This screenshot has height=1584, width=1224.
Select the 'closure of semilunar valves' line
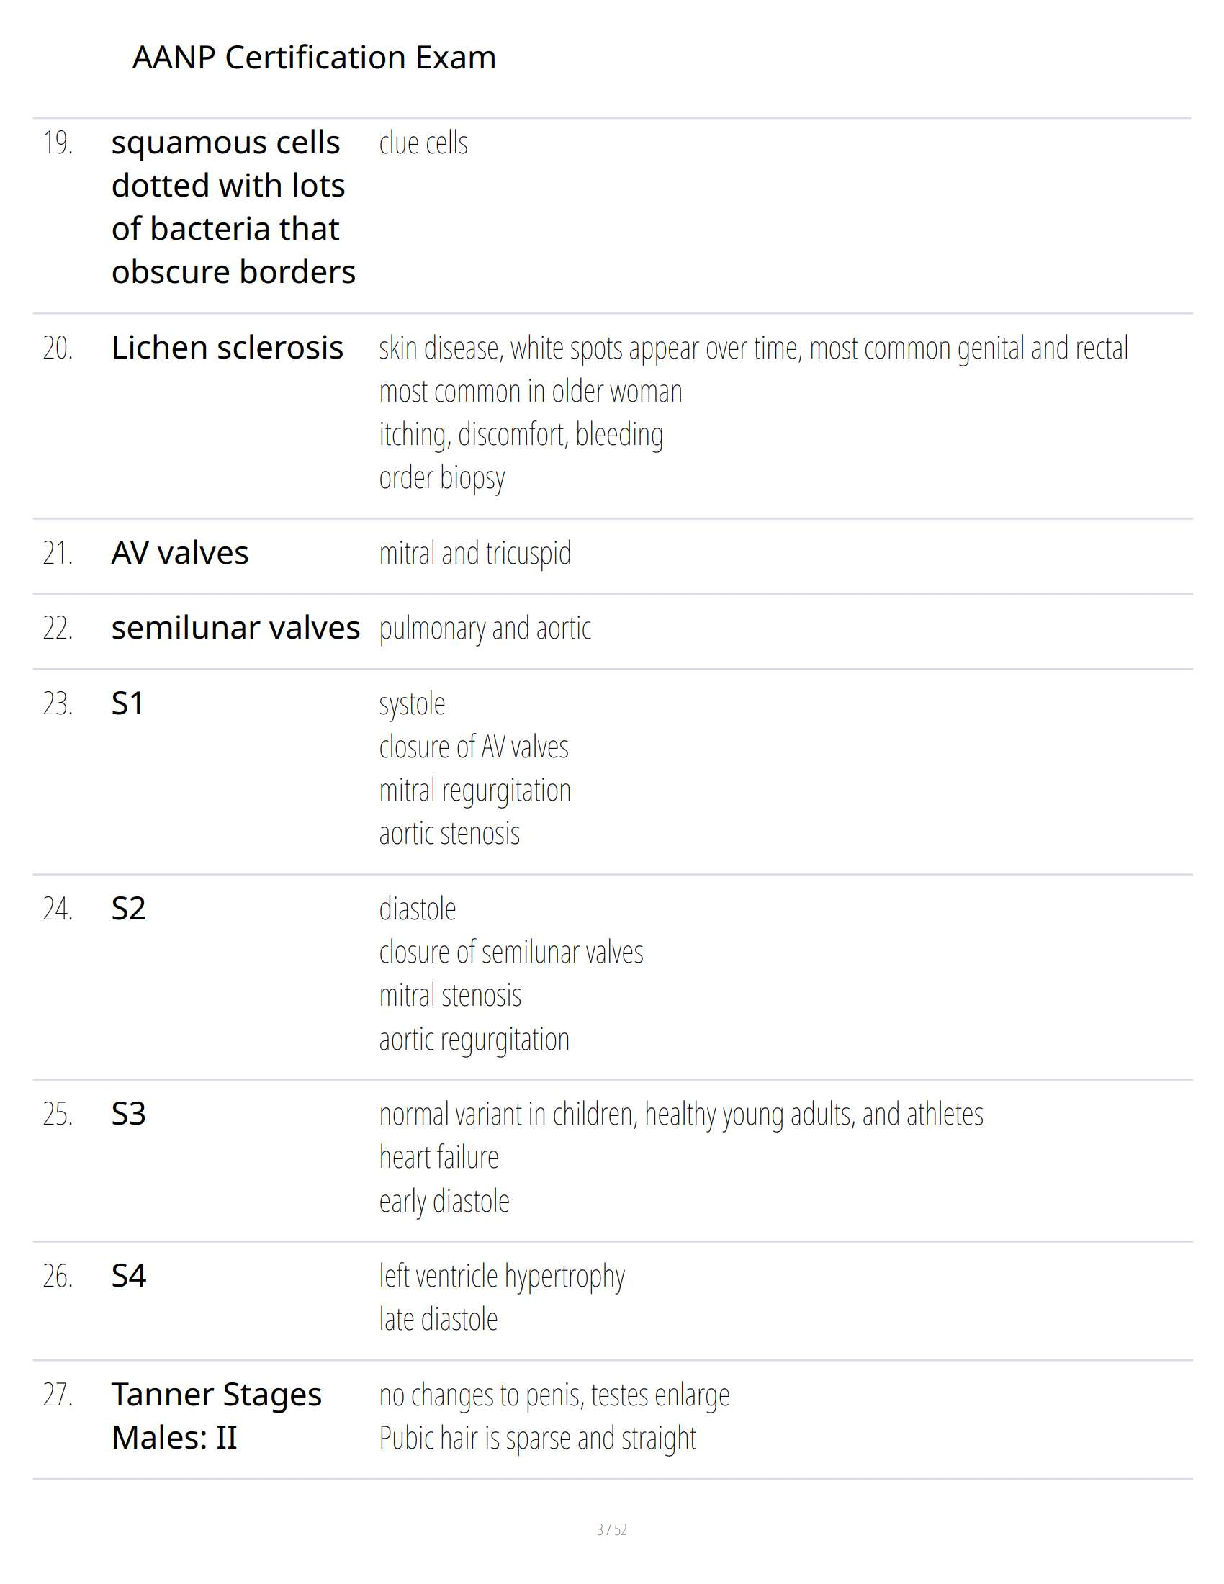click(x=511, y=952)
